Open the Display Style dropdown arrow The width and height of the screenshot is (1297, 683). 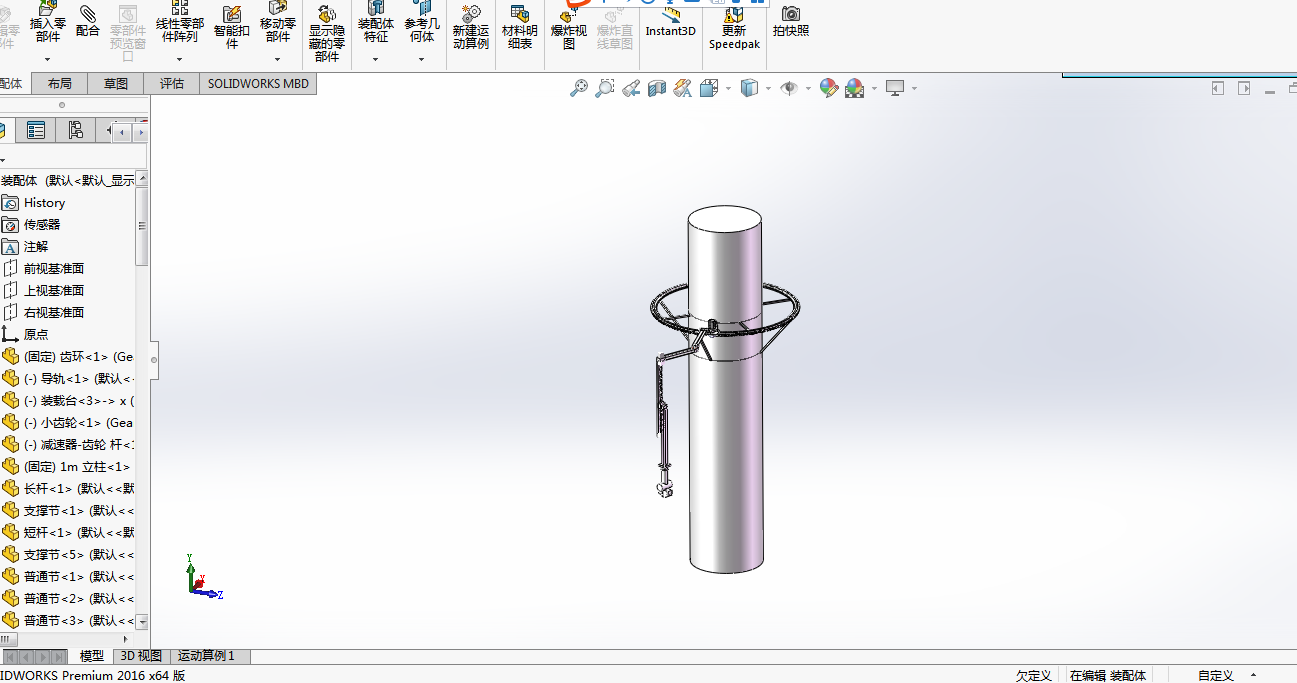[x=768, y=89]
